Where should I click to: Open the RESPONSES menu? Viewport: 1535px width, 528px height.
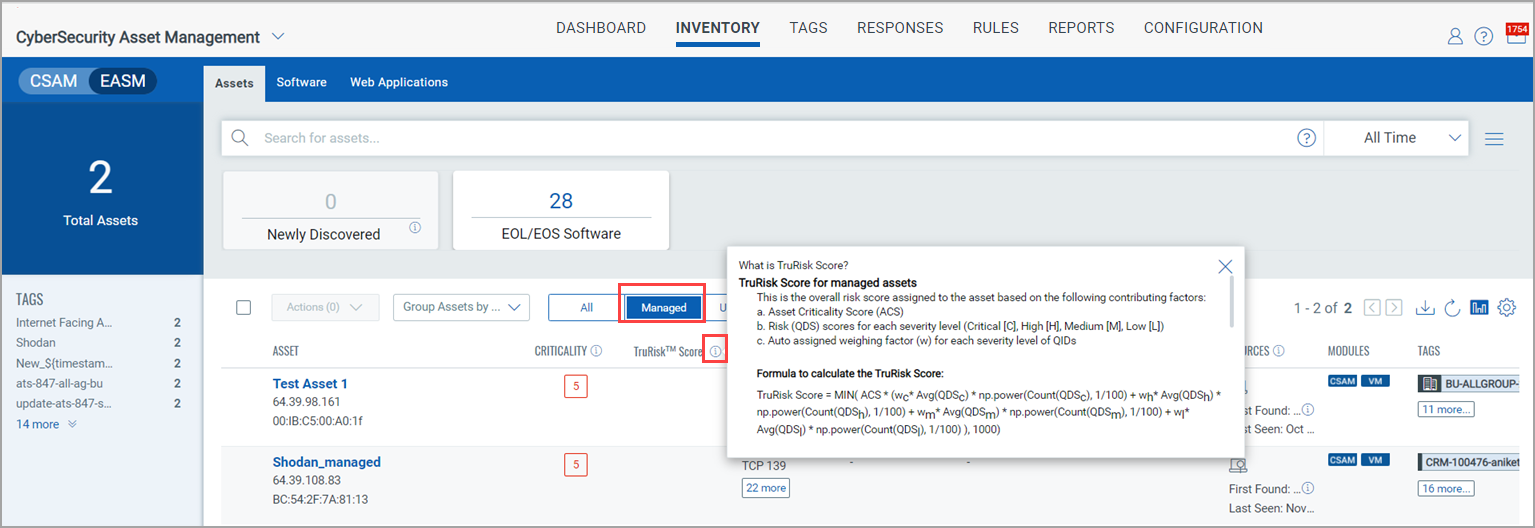900,28
